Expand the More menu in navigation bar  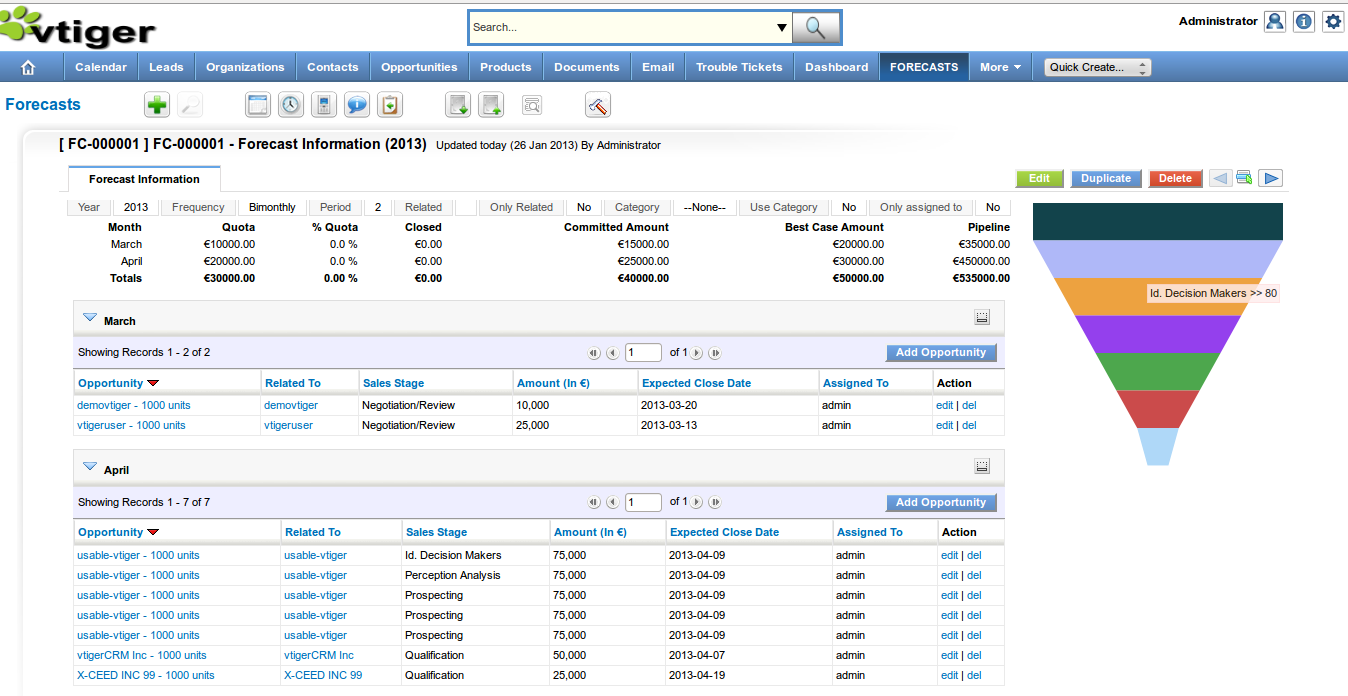[x=1000, y=67]
